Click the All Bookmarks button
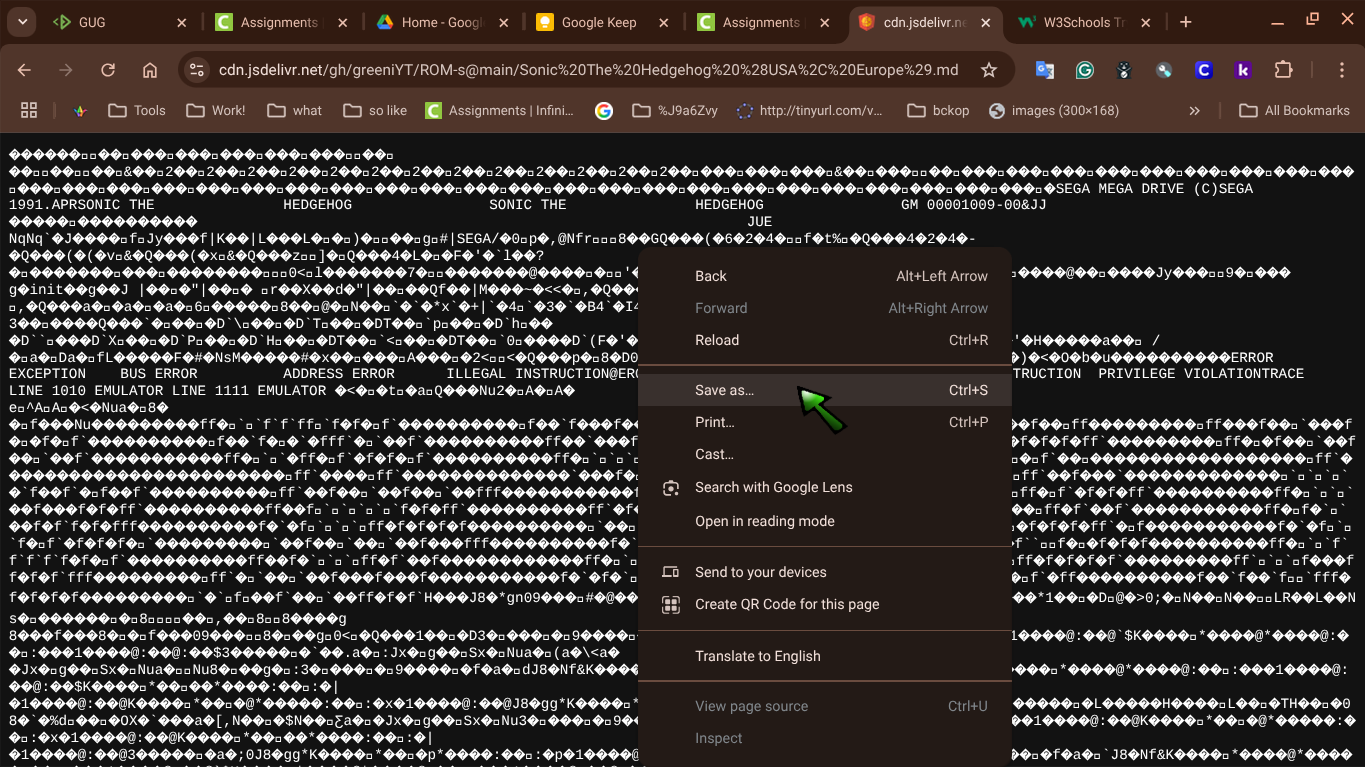1365x767 pixels. pyautogui.click(x=1294, y=110)
